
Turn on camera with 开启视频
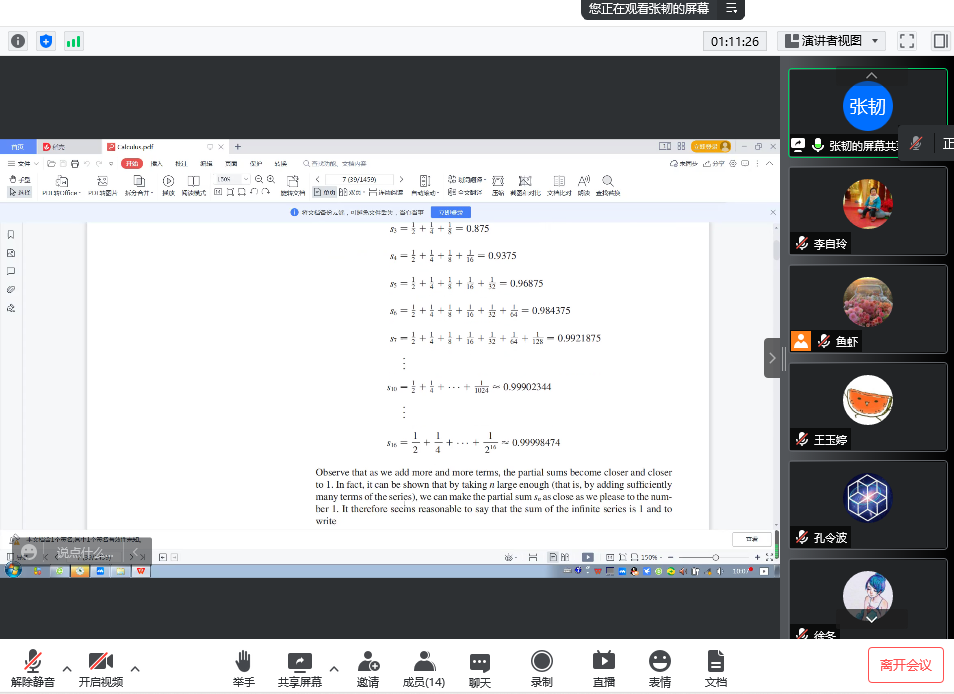[100, 667]
